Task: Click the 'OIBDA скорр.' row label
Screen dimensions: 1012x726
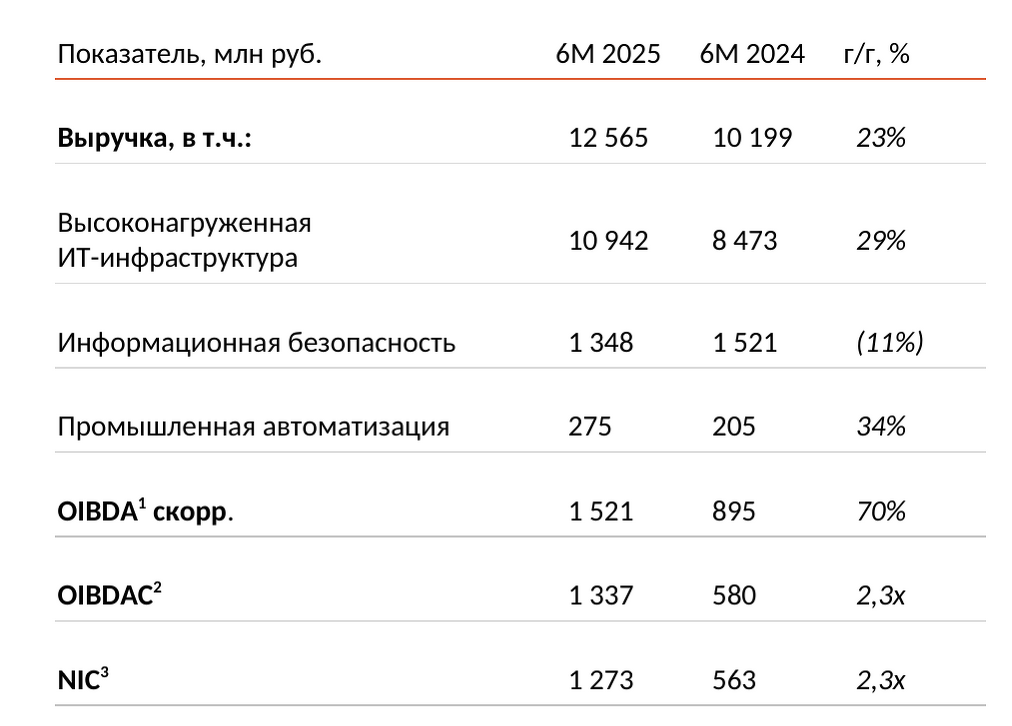Action: (x=145, y=511)
